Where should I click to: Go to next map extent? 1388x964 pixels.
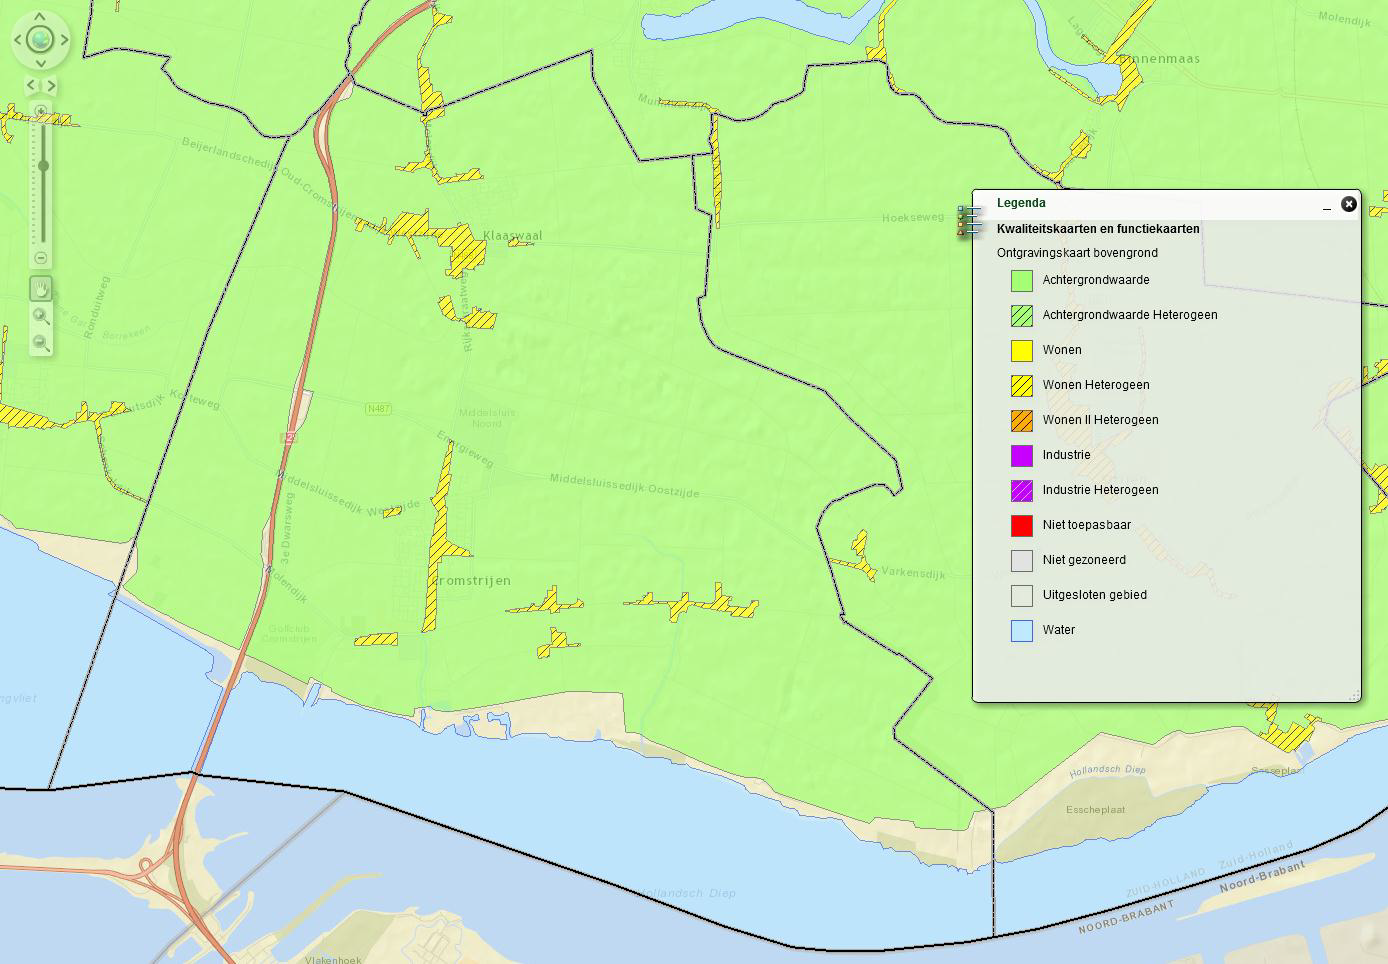point(50,86)
